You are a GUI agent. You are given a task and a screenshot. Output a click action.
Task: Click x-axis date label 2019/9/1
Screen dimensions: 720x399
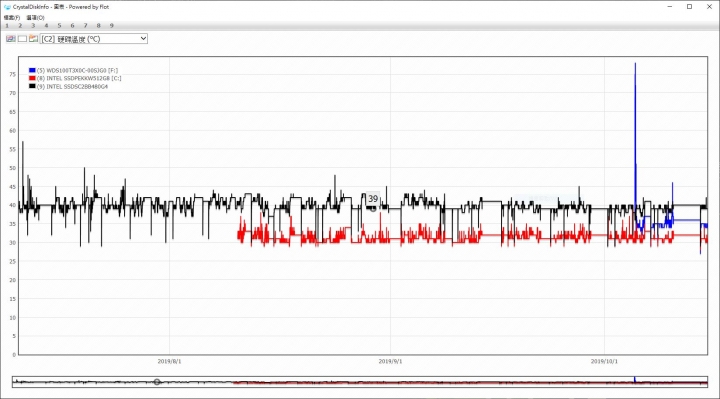(390, 361)
